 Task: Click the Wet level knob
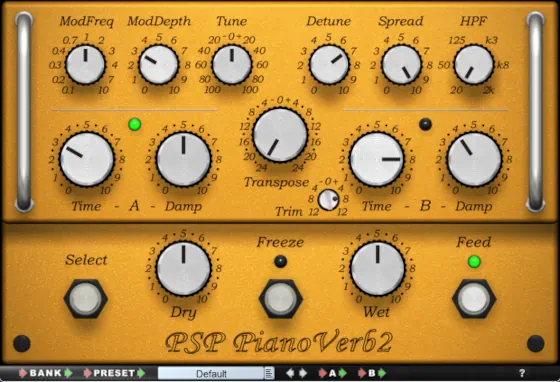click(x=377, y=268)
